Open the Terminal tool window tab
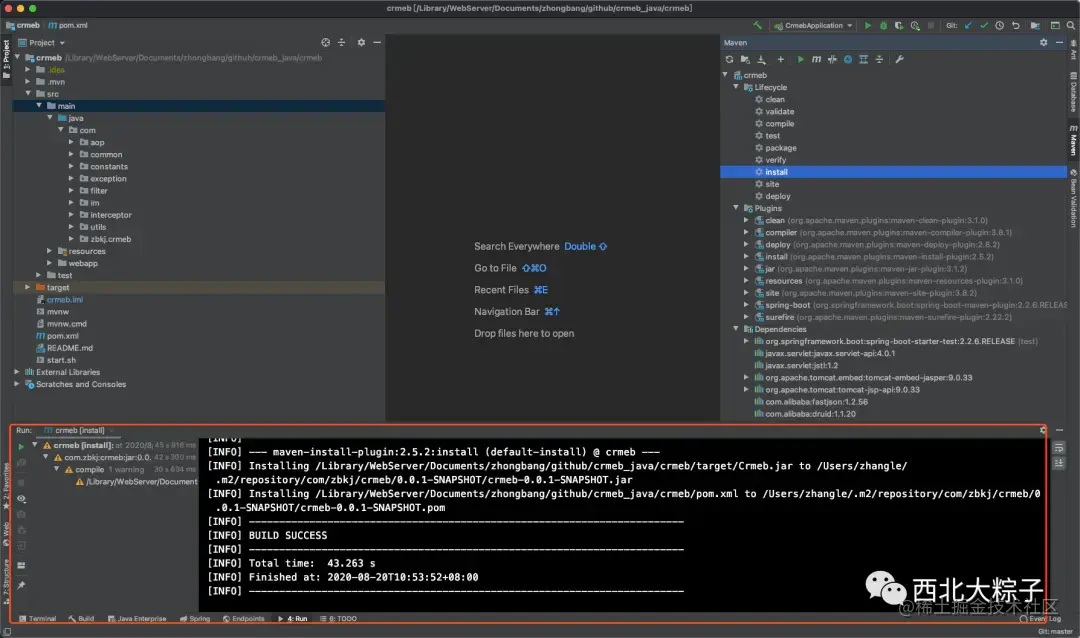 [x=38, y=619]
